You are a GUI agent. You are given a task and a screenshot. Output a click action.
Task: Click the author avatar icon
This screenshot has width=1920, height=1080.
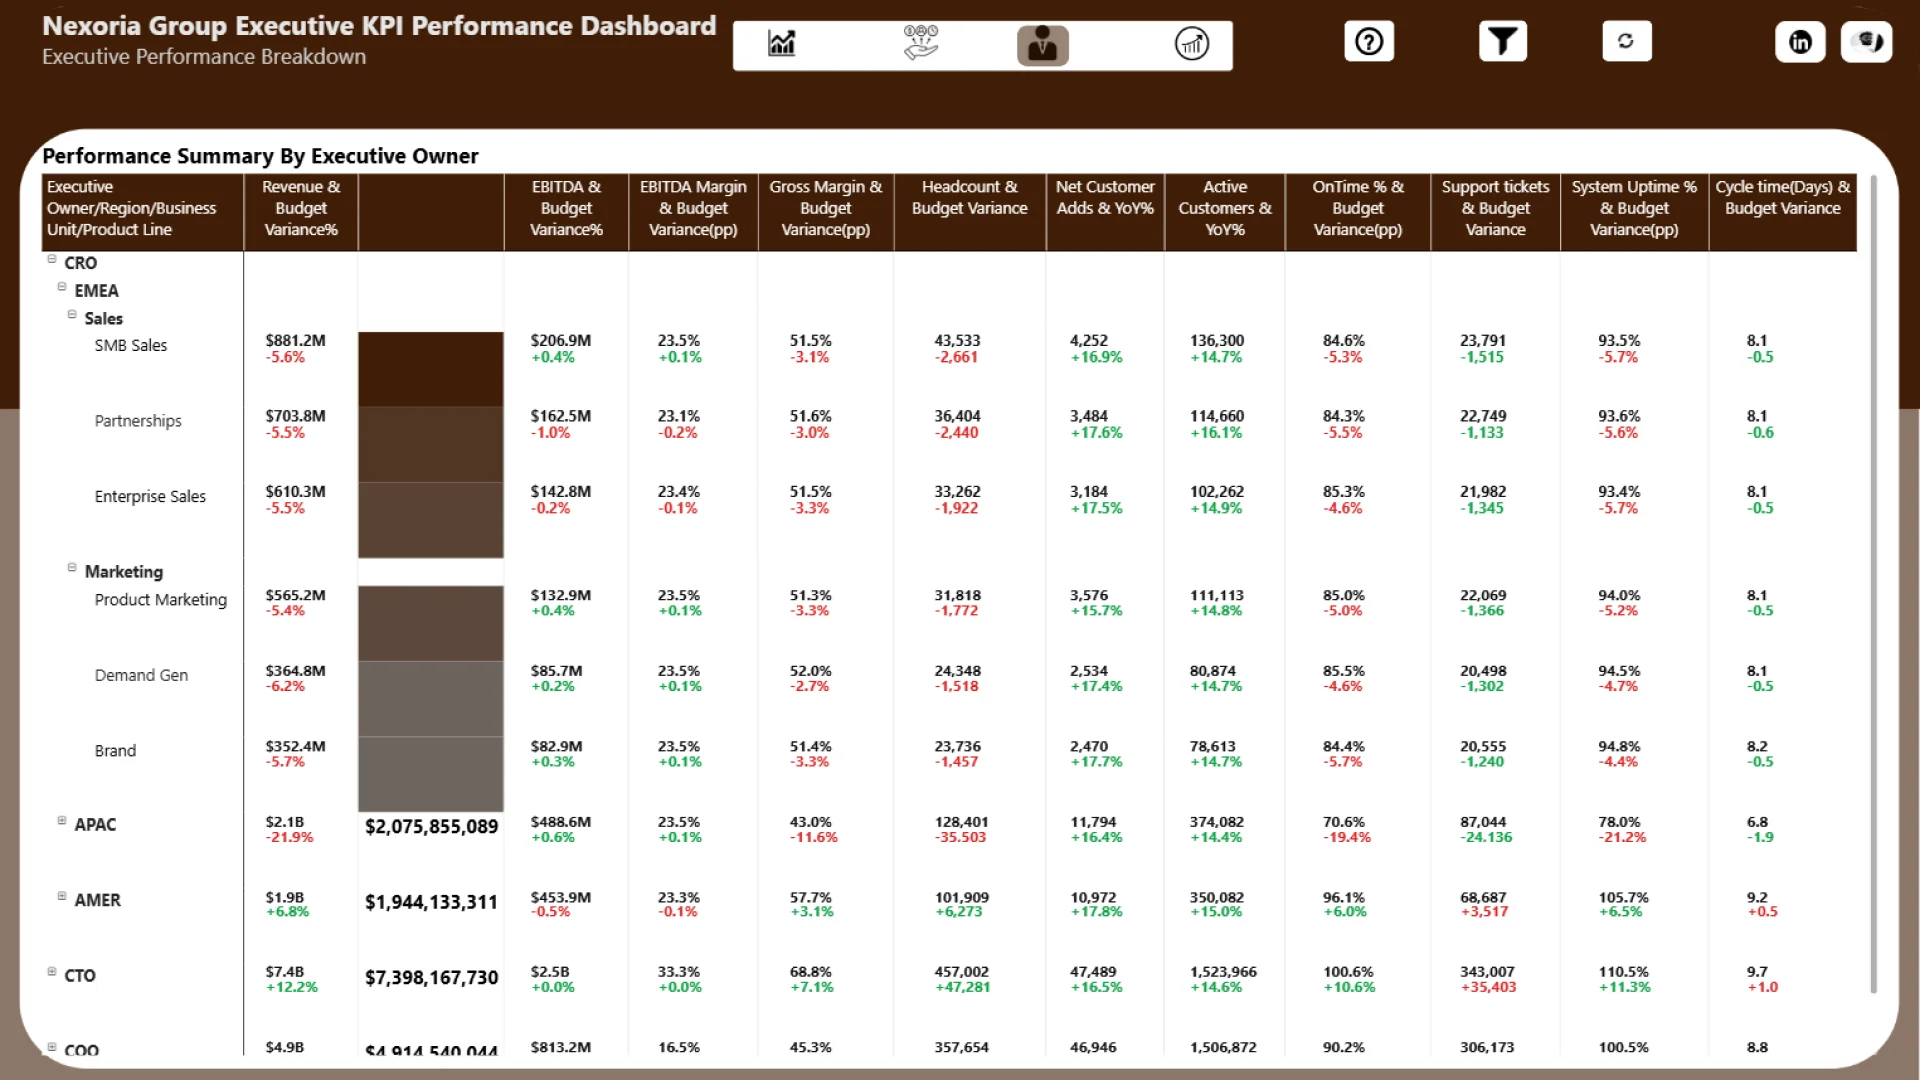tap(1866, 42)
